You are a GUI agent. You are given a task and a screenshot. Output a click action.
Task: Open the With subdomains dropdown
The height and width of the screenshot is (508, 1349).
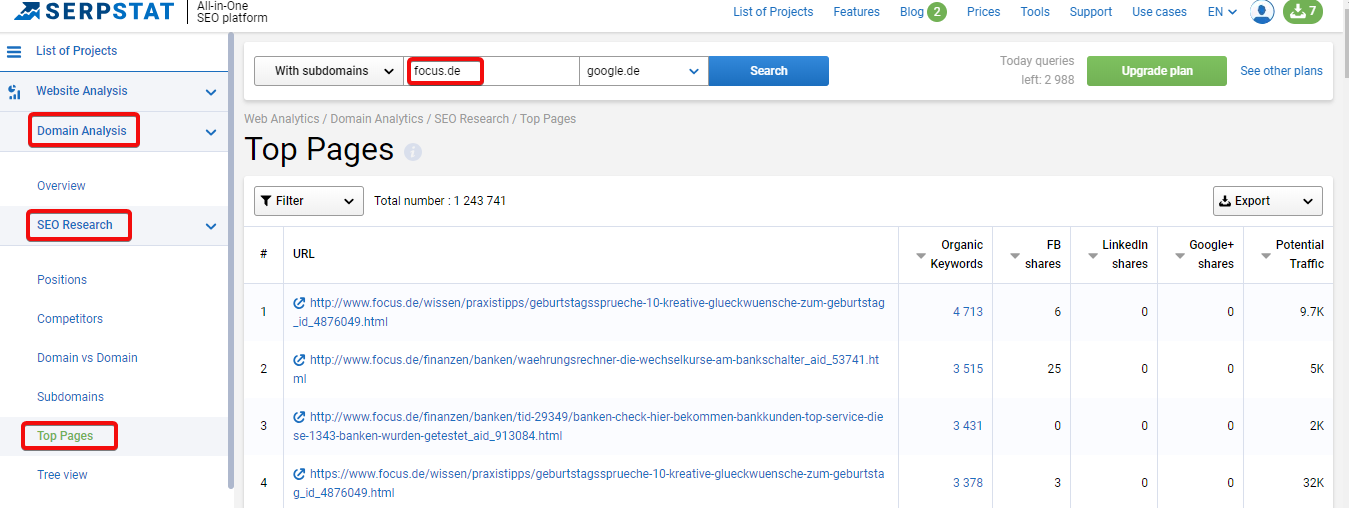329,71
